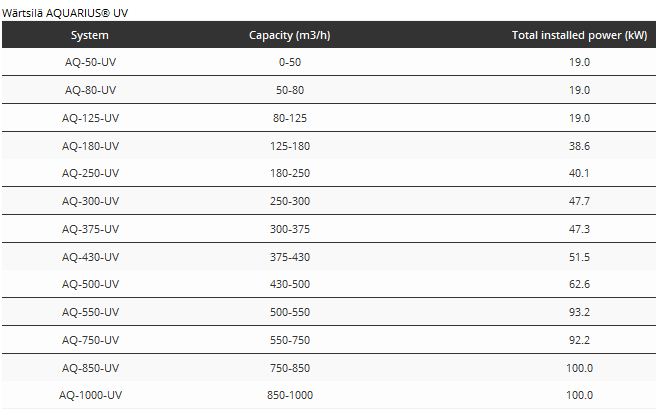Click the AQ-550-UV row label
656x416 pixels.
point(90,312)
